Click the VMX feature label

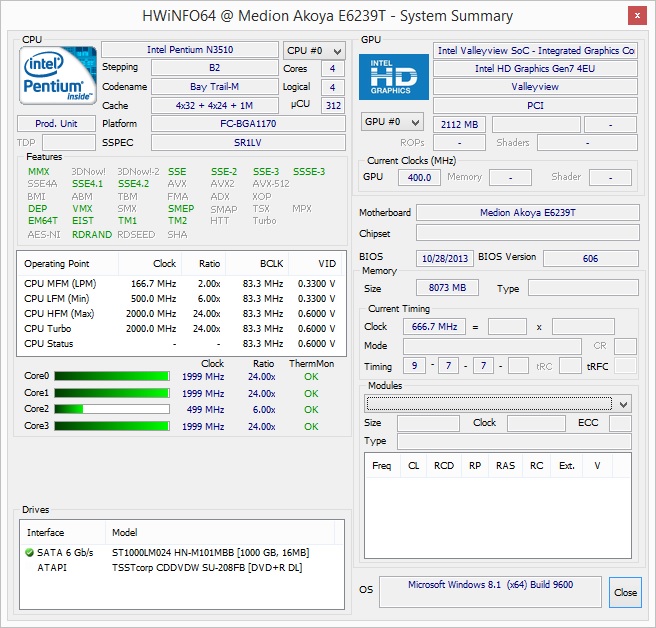click(82, 208)
